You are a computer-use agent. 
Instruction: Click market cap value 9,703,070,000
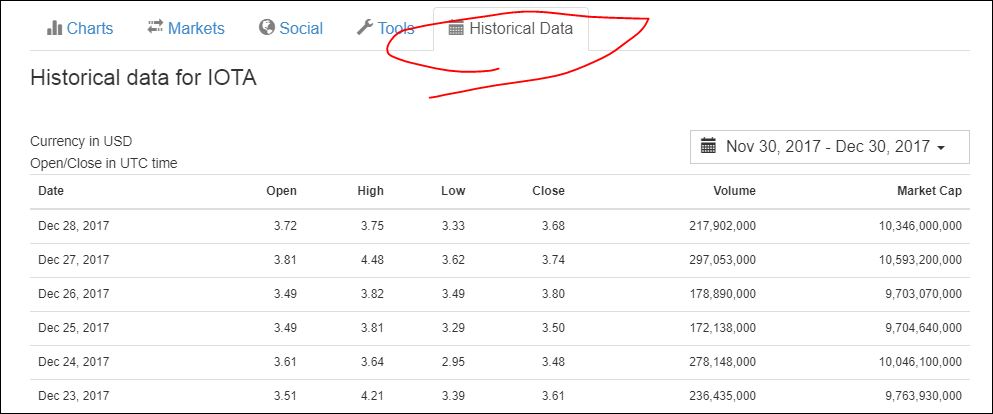coord(925,294)
